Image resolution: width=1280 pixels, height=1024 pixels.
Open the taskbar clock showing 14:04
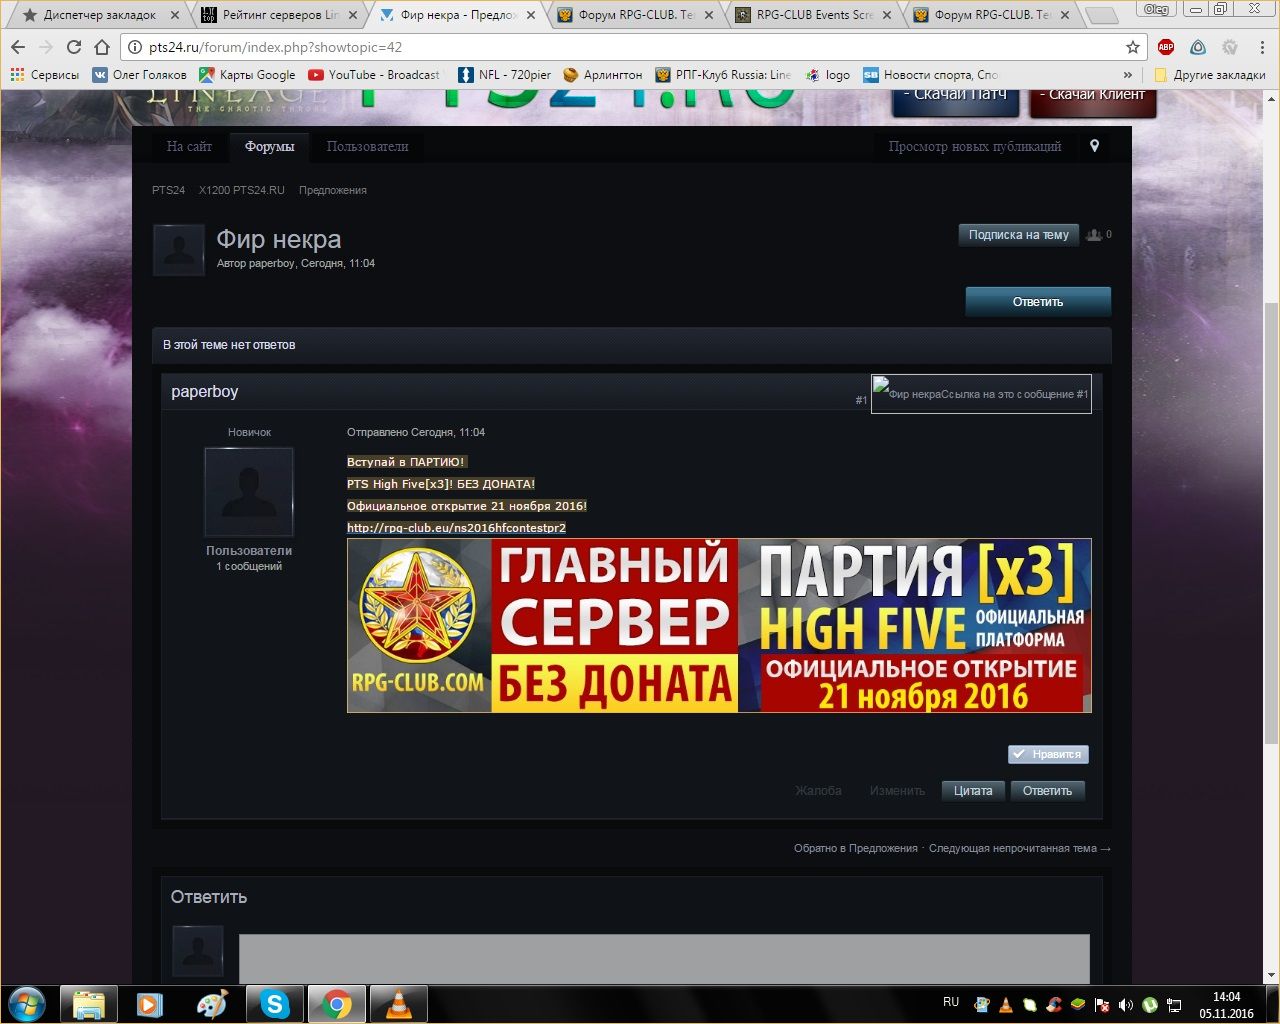click(1226, 1005)
